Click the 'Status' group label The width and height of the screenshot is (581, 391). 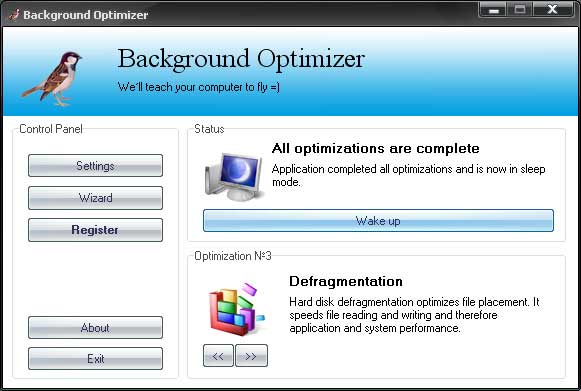tap(209, 129)
